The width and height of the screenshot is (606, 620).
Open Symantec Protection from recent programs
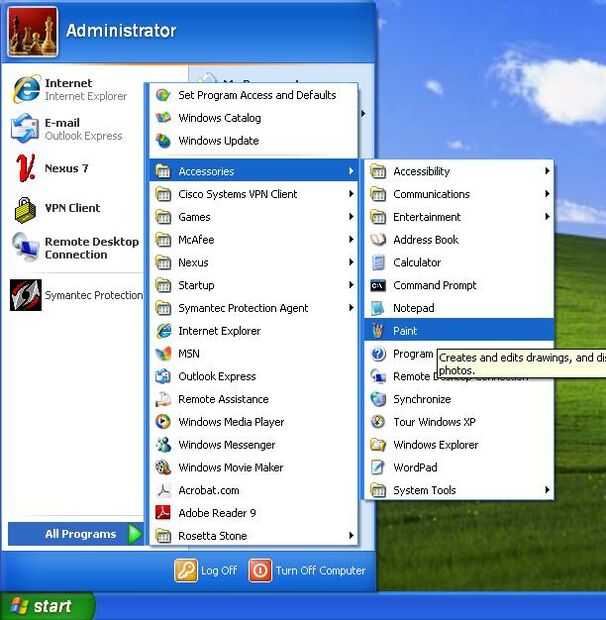coord(75,295)
